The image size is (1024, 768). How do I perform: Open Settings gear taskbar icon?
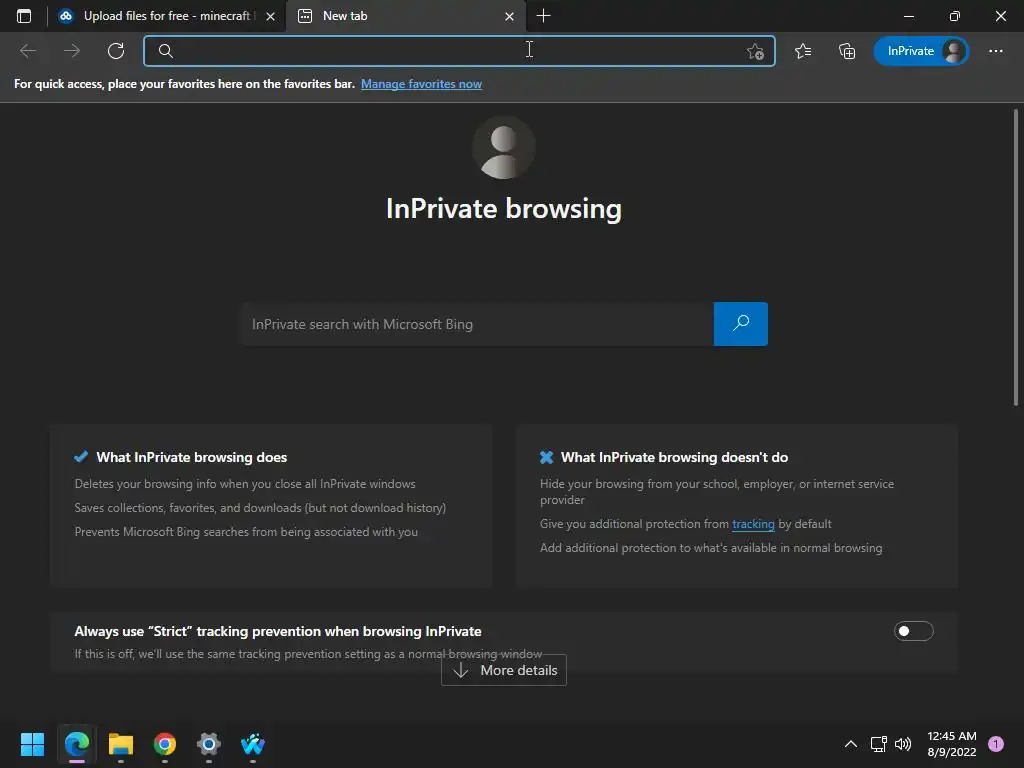tap(208, 744)
